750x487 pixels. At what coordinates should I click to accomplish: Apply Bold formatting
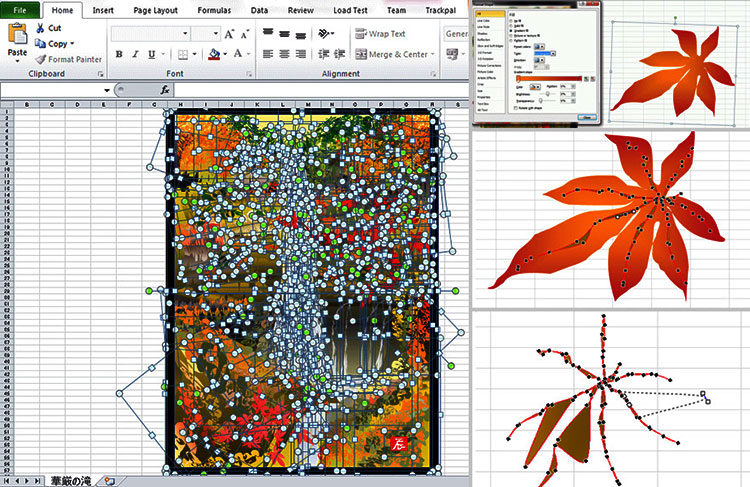pos(119,54)
